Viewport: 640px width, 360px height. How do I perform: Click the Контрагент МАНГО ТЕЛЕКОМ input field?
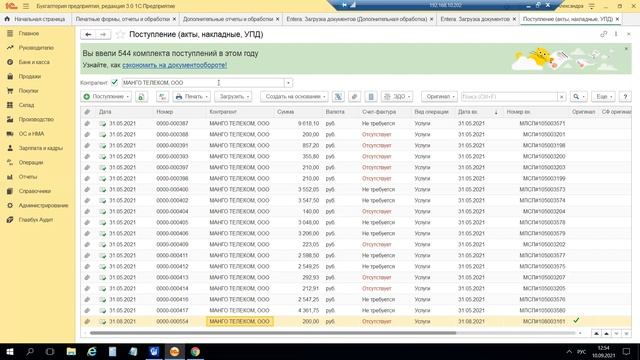pyautogui.click(x=203, y=83)
